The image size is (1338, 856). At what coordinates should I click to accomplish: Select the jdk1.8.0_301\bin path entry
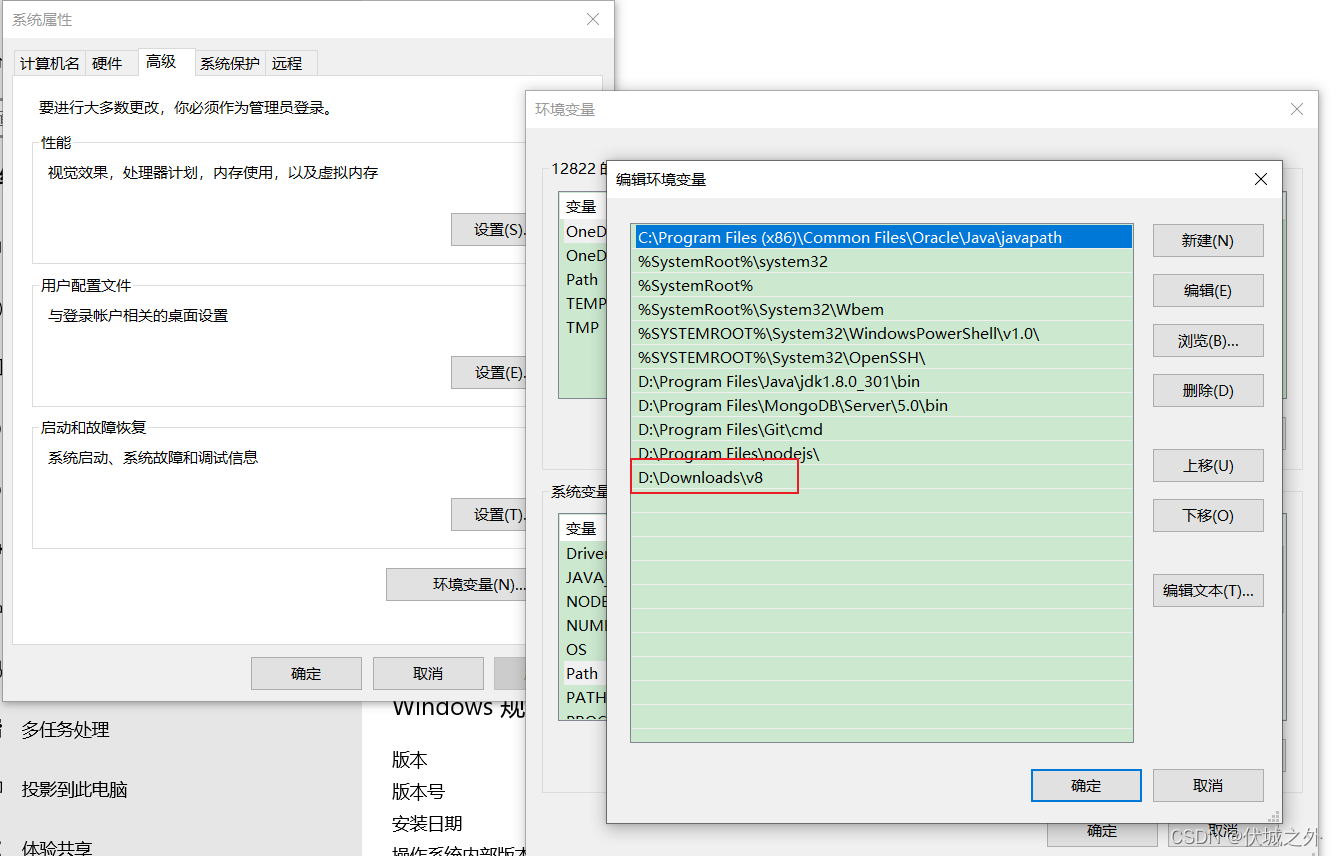tap(884, 382)
